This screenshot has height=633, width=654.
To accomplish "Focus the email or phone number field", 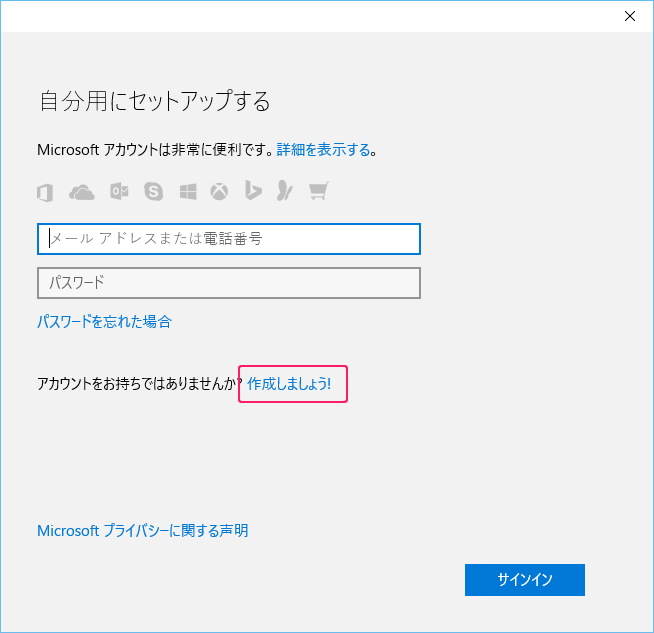I will (229, 239).
